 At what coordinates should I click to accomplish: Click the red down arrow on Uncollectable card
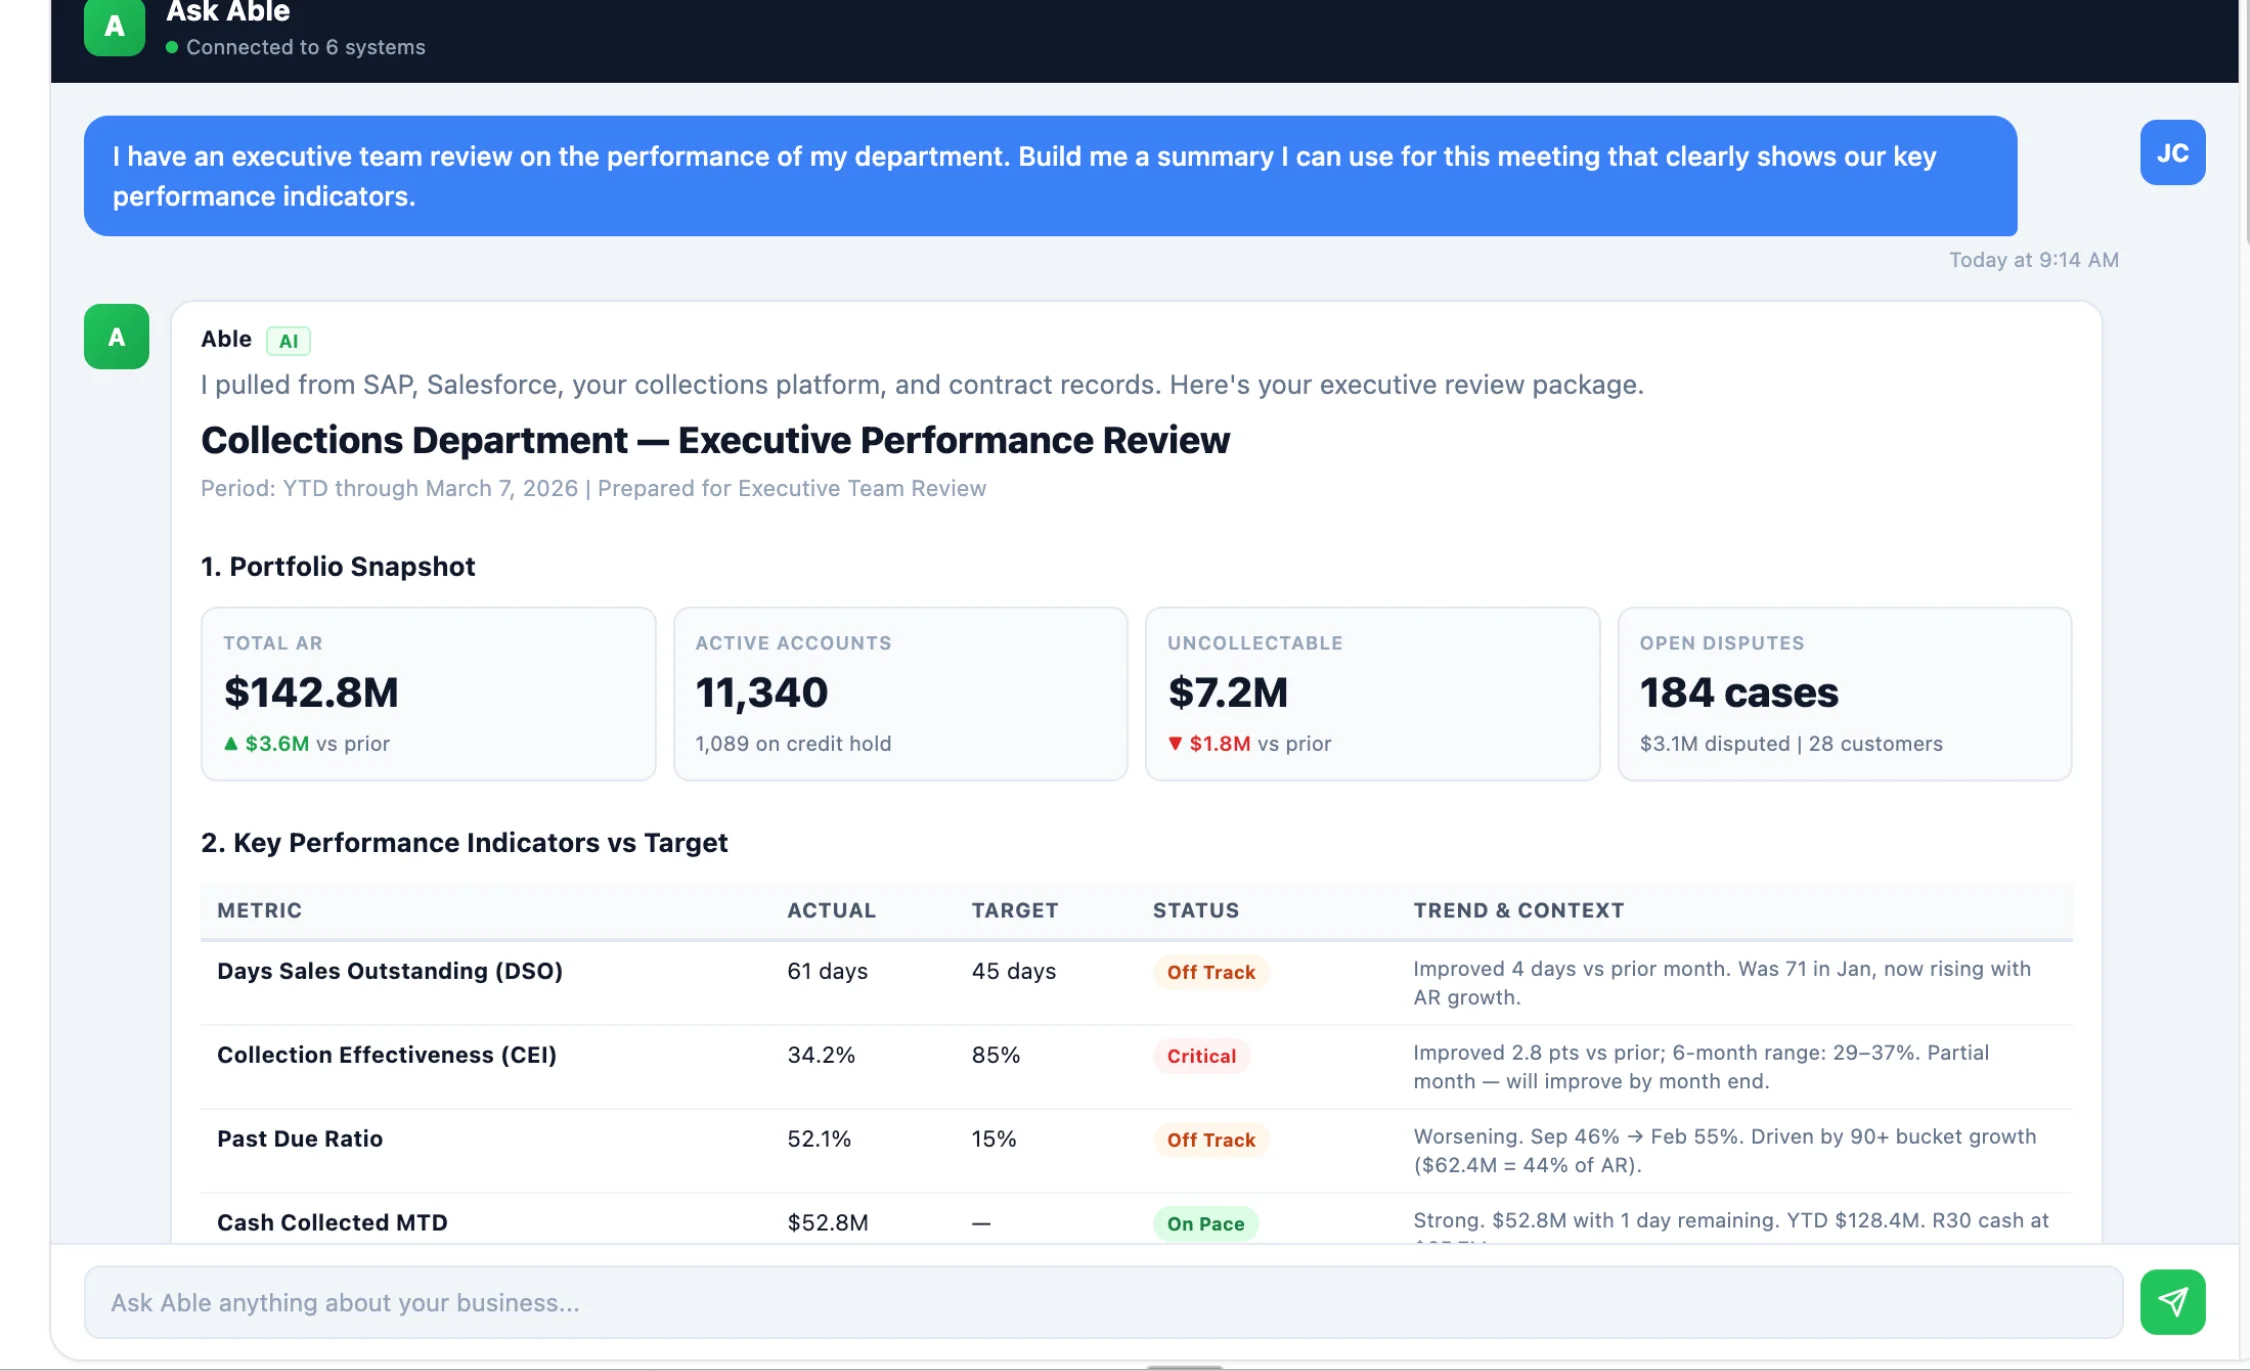1175,743
